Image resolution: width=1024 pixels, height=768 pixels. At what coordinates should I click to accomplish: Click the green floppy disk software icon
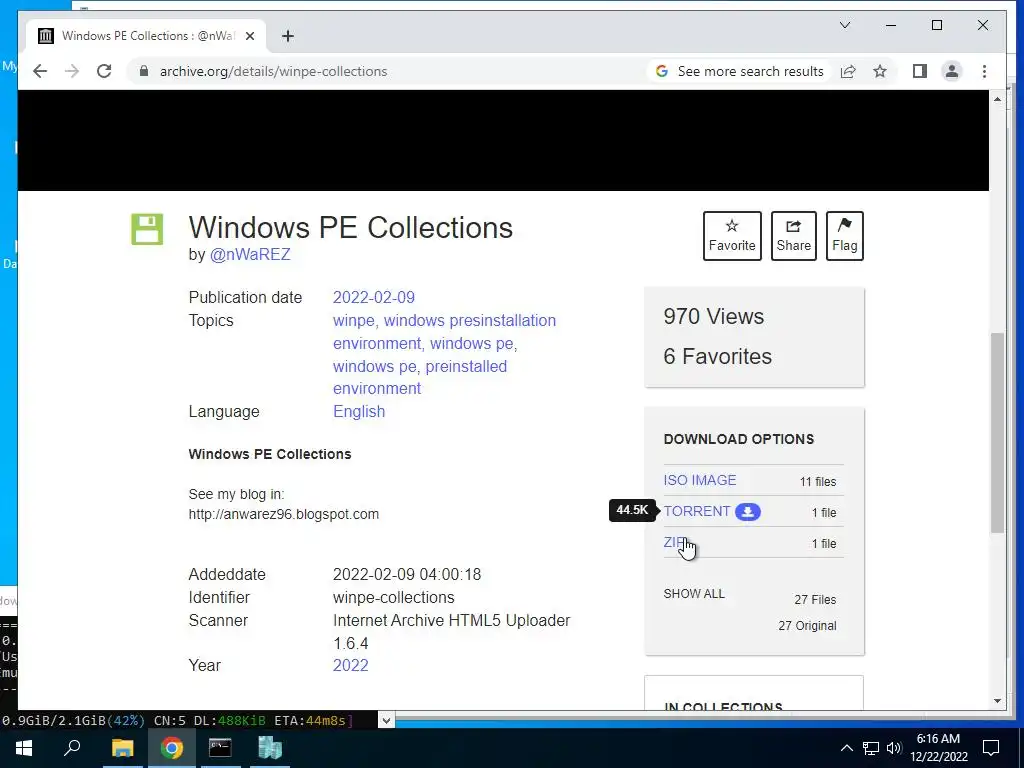(x=147, y=229)
